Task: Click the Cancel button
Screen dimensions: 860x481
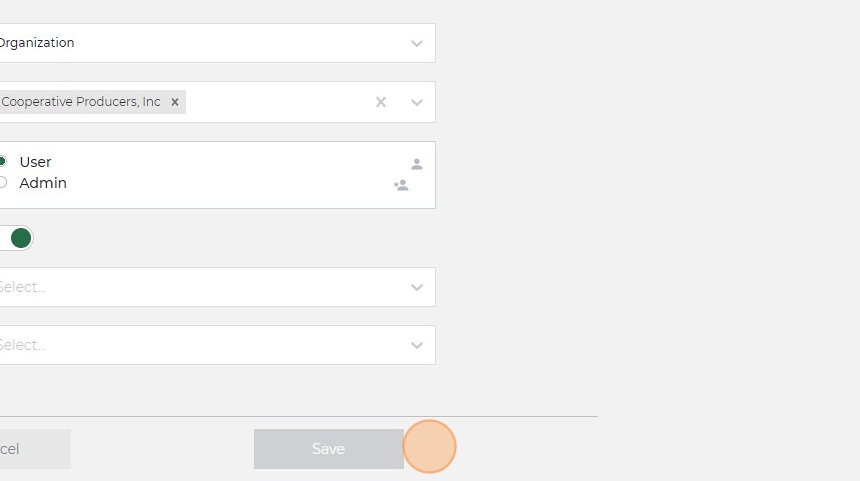Action: (30, 449)
